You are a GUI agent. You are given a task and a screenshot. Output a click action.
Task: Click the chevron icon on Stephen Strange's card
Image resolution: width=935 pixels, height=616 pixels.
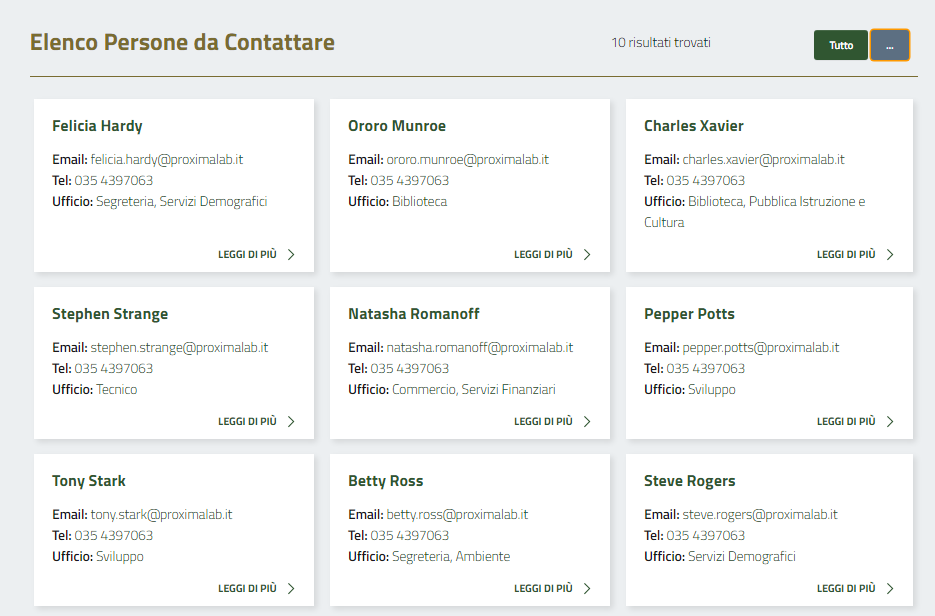[291, 421]
